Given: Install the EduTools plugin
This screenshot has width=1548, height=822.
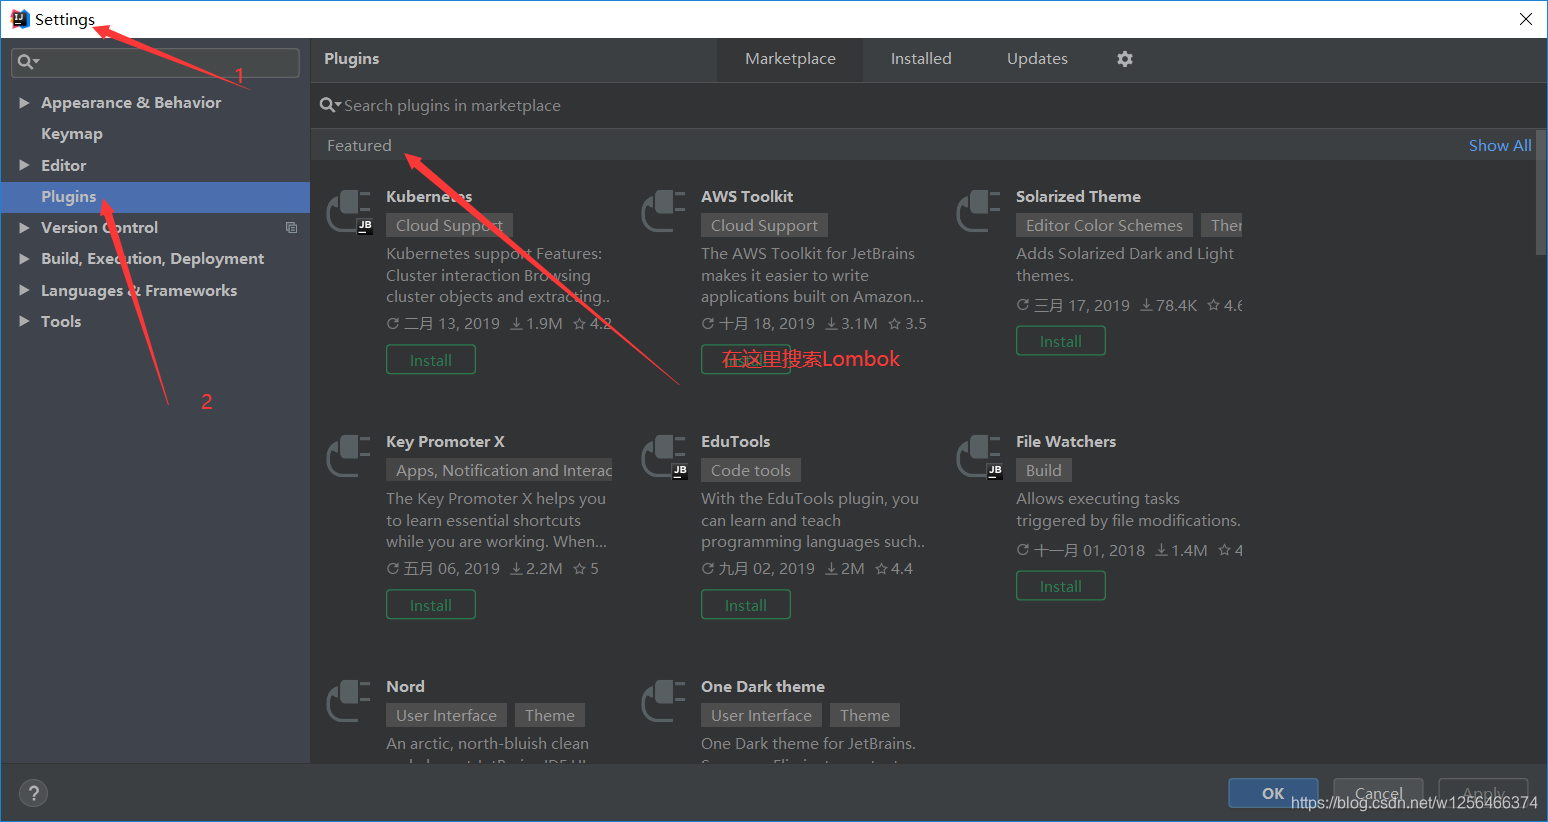Looking at the screenshot, I should click(746, 605).
